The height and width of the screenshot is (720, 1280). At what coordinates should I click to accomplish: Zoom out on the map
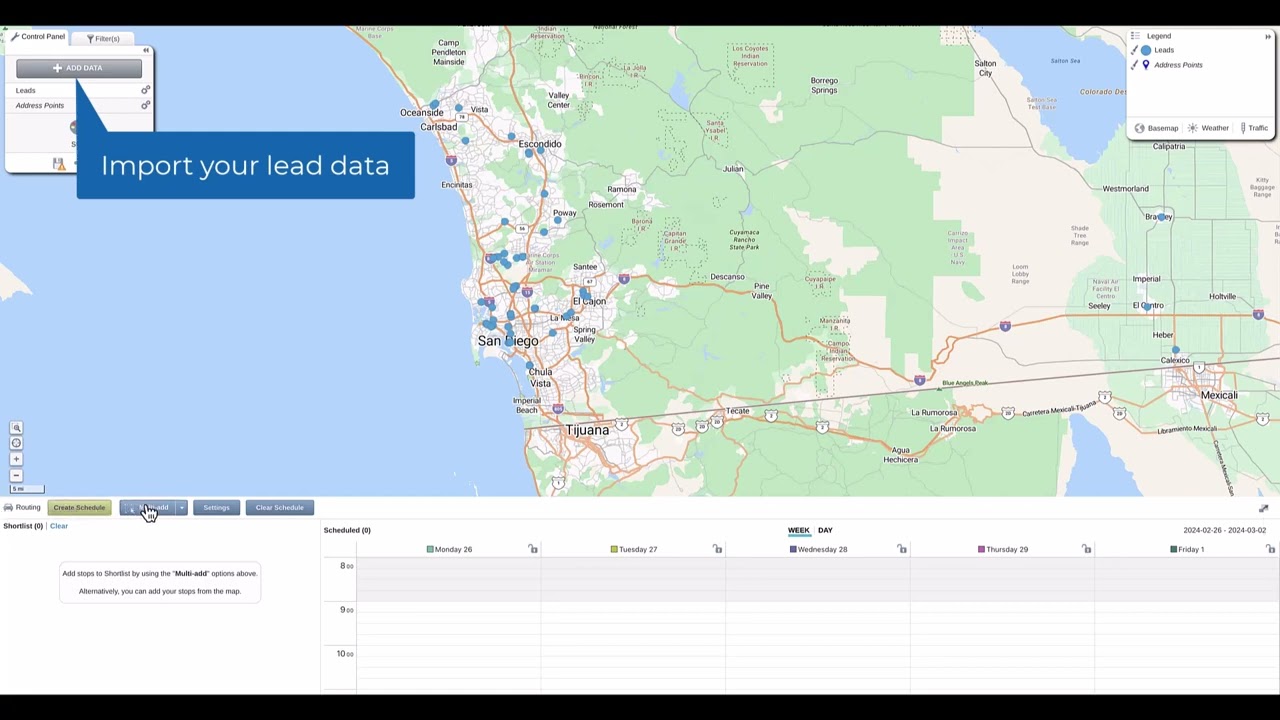16,475
